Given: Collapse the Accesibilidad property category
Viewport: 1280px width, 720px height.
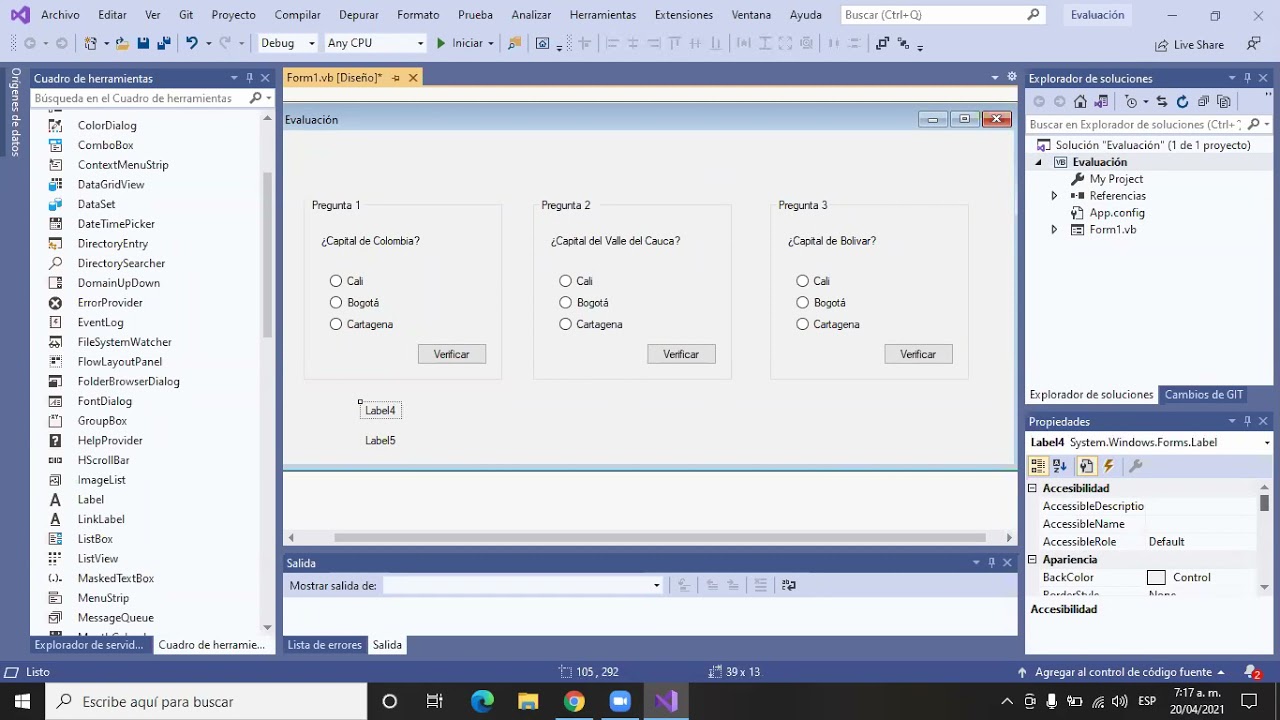Looking at the screenshot, I should (x=1033, y=488).
